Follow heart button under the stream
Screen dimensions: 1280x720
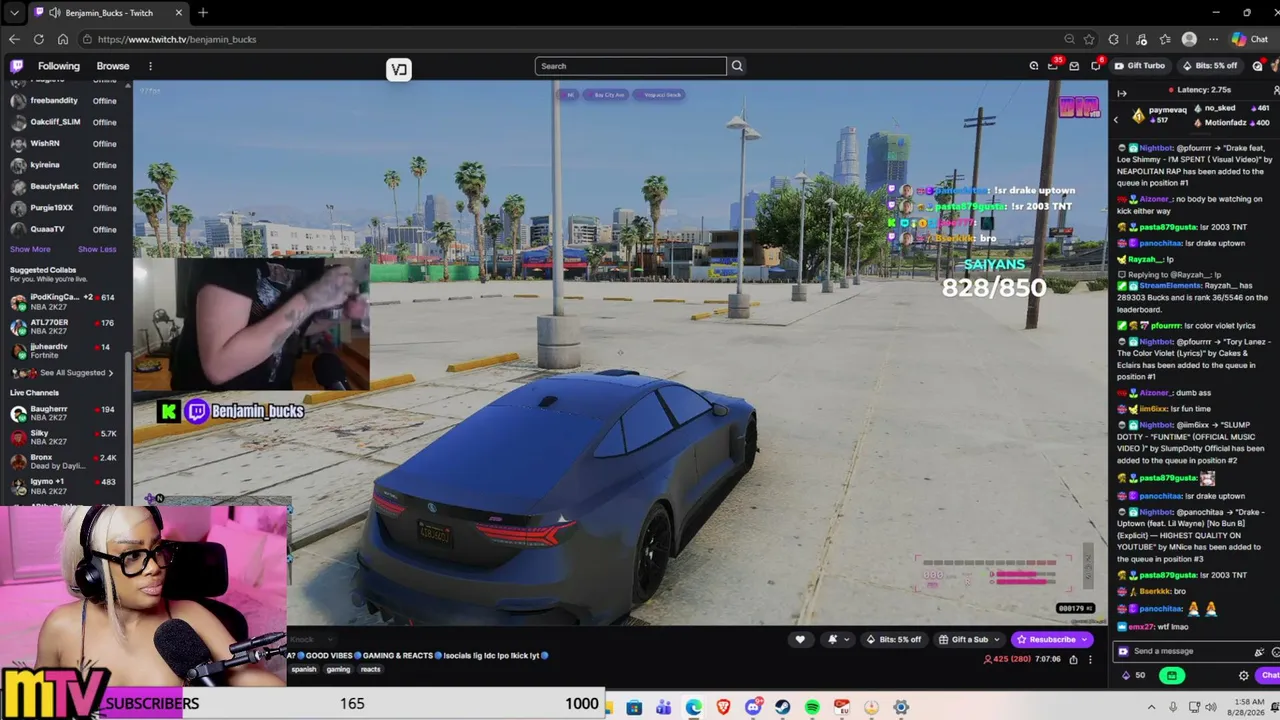click(799, 640)
